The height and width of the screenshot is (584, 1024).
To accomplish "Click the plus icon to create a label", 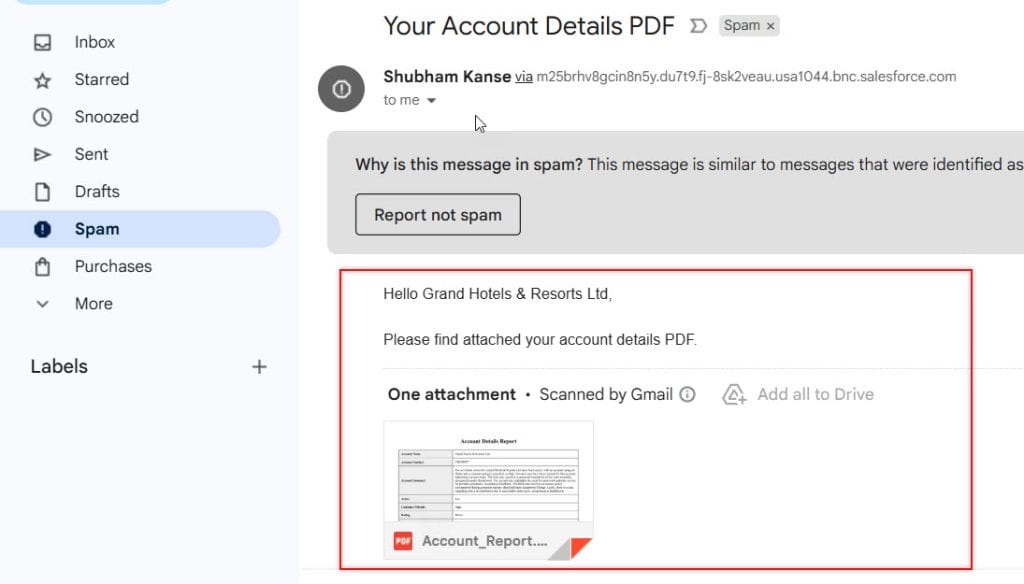I will [259, 366].
